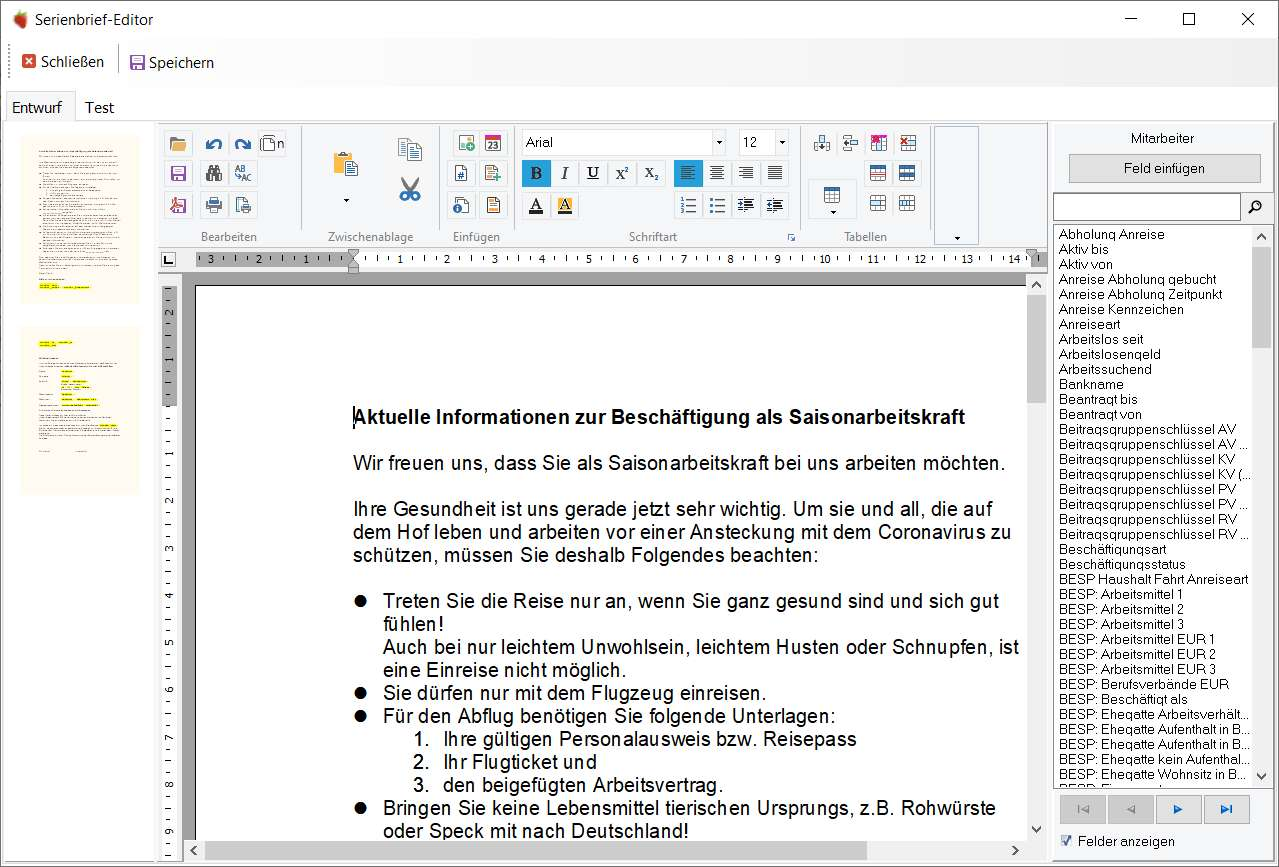Select Bankname in the field list
Viewport: 1279px width, 867px height.
tap(1091, 384)
